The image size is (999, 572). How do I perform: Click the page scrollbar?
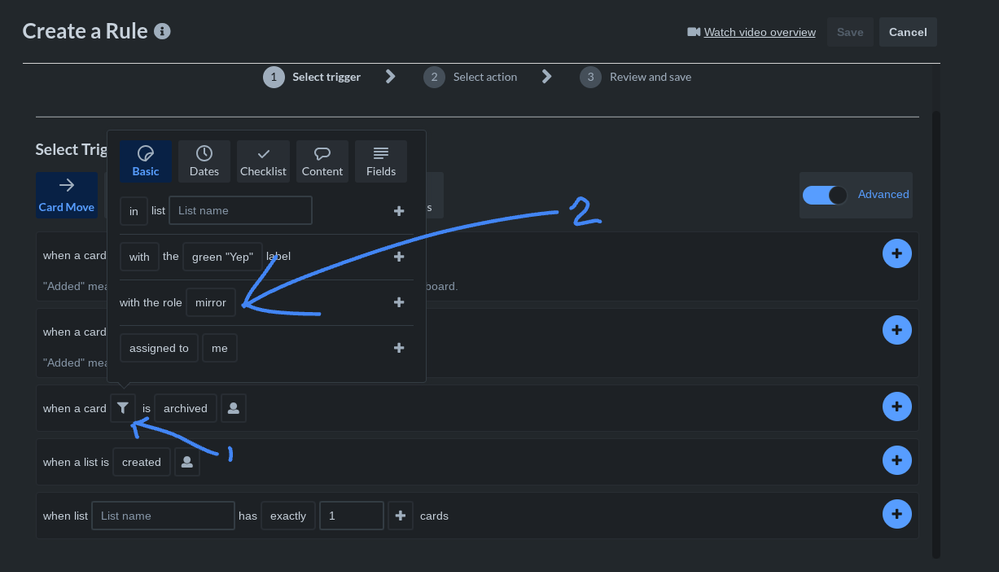936,334
